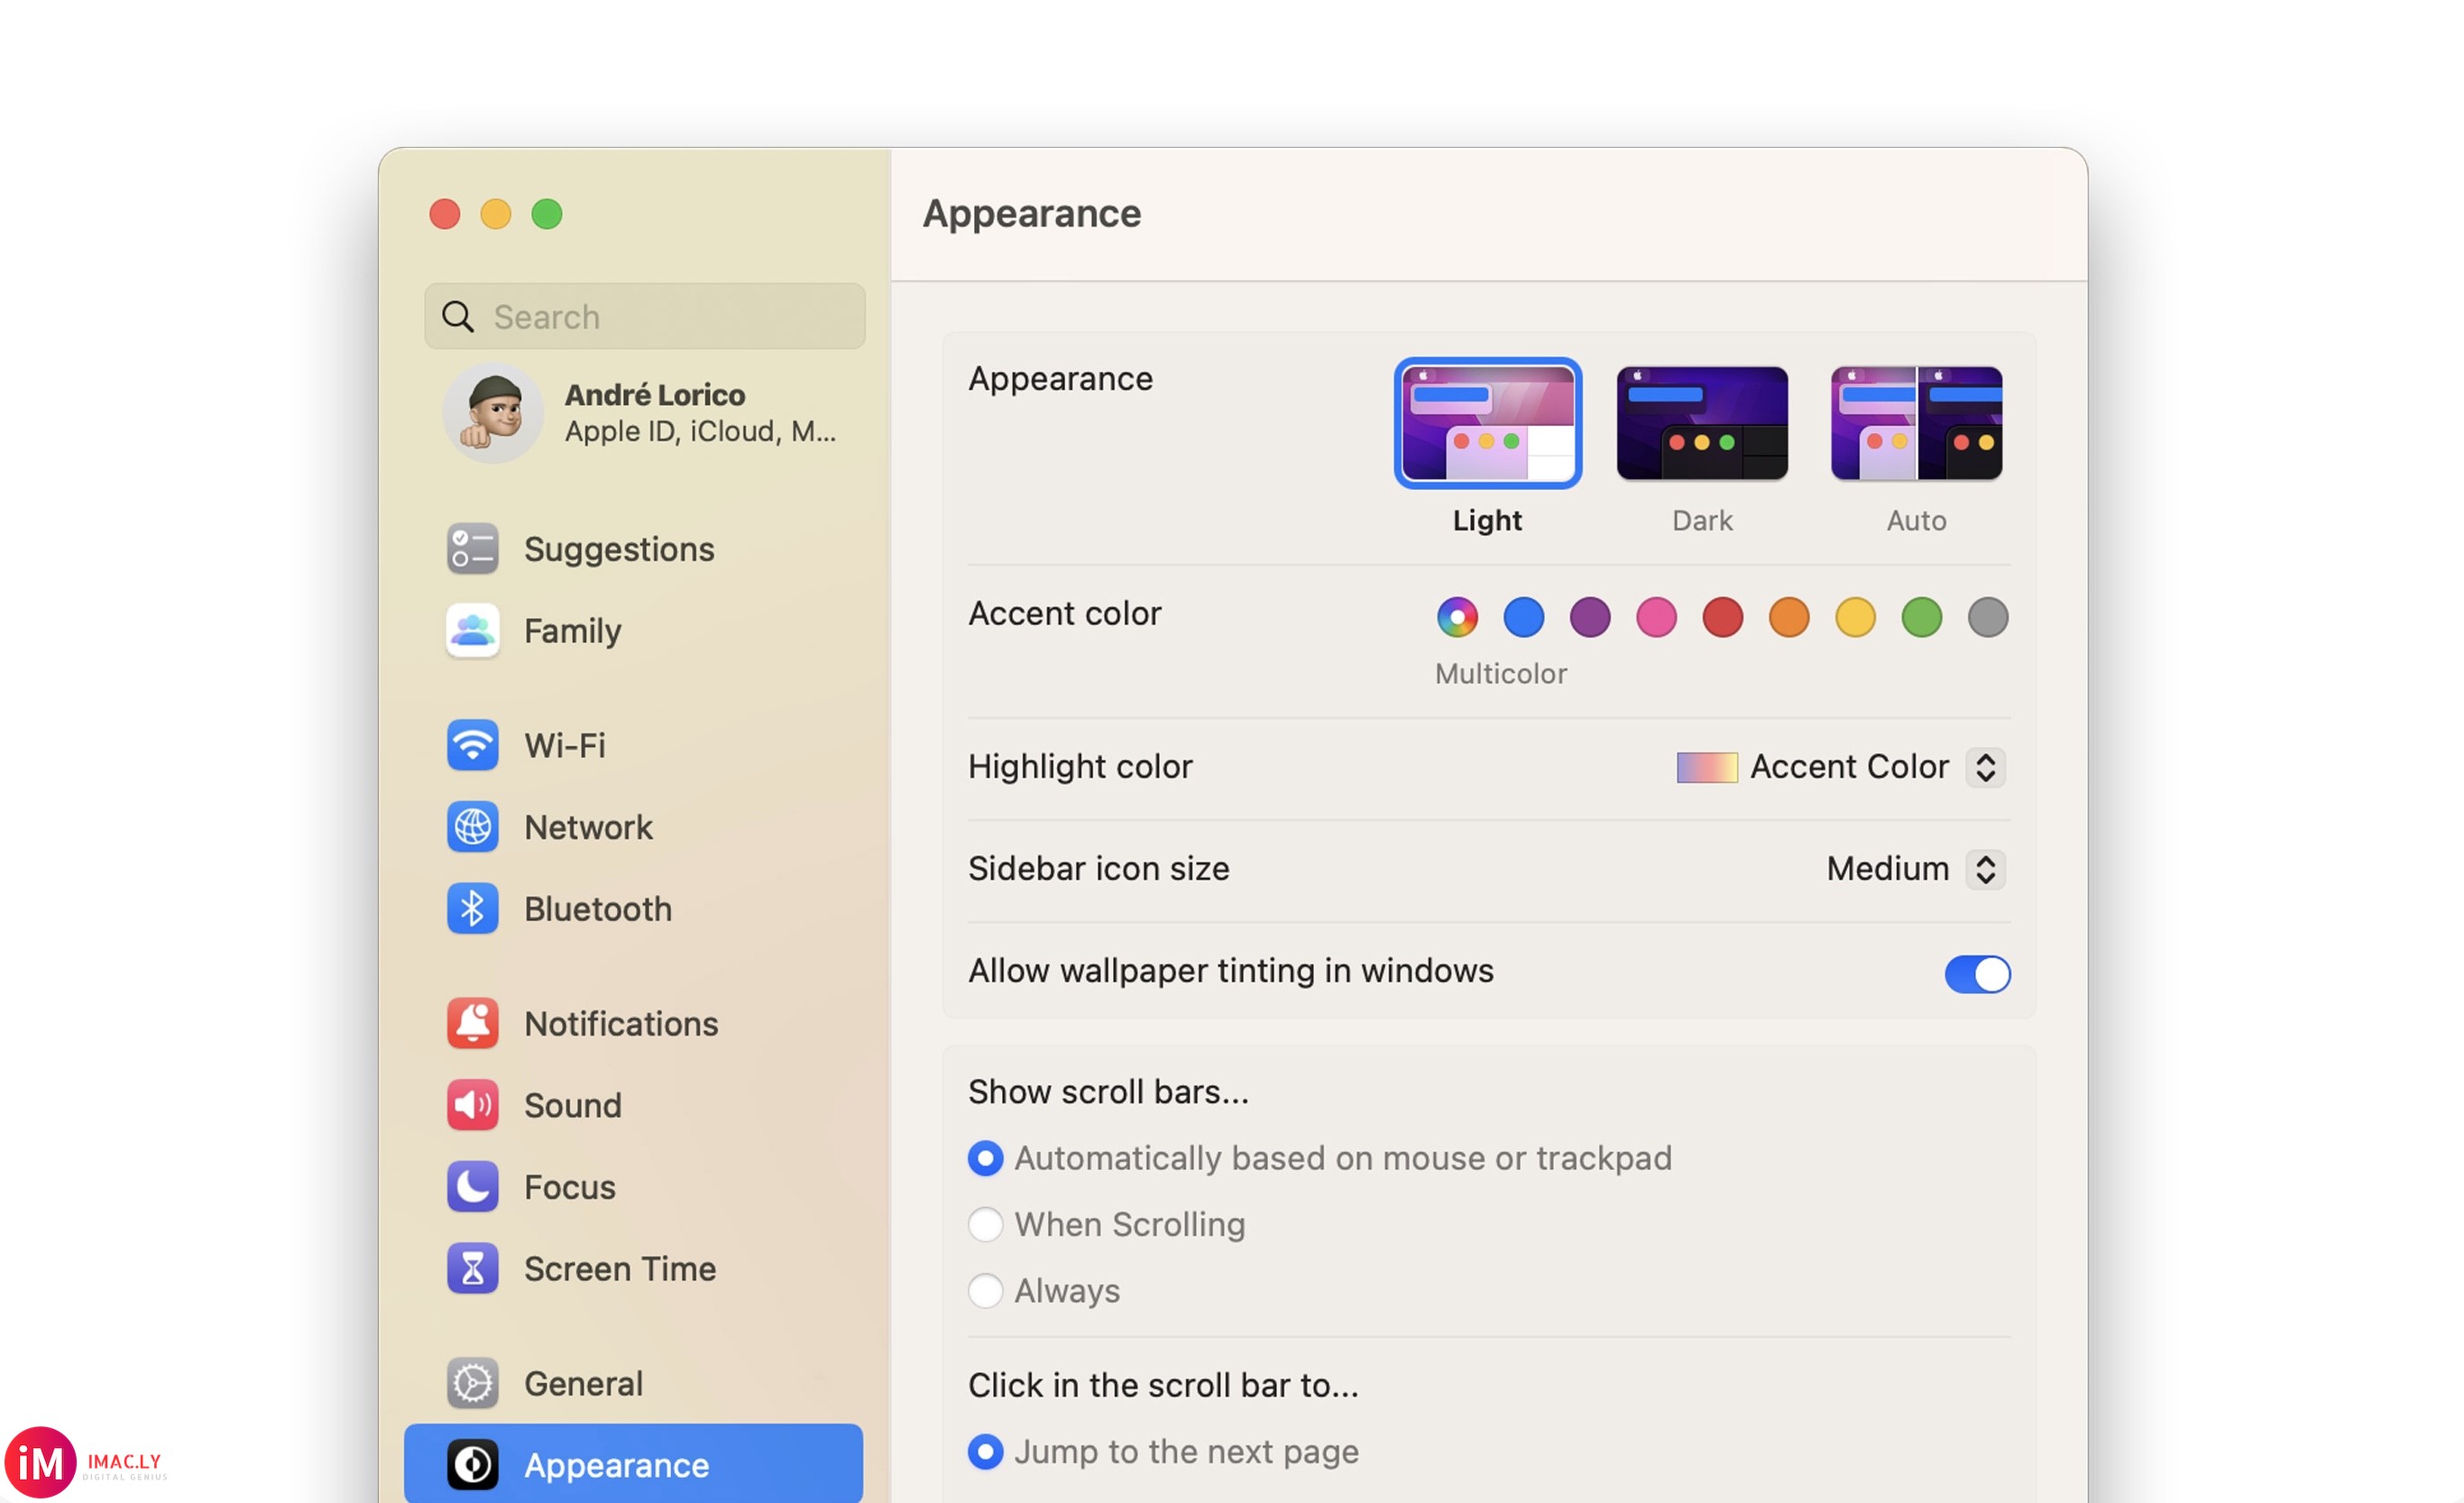Click the Multicolor caption text

1500,673
